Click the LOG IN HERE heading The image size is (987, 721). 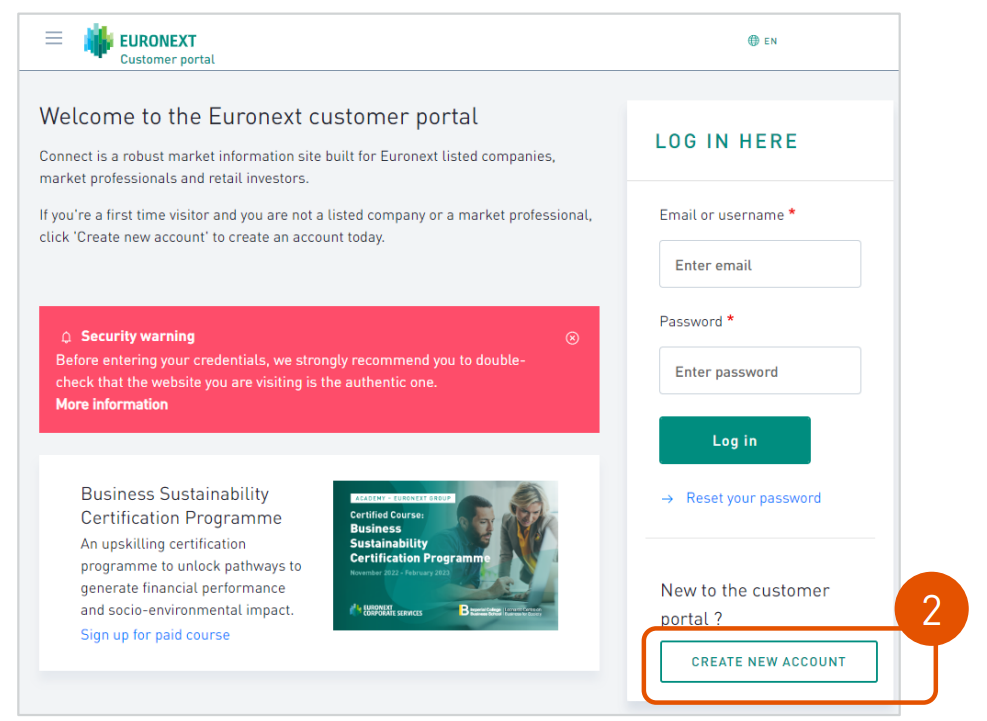(x=726, y=141)
